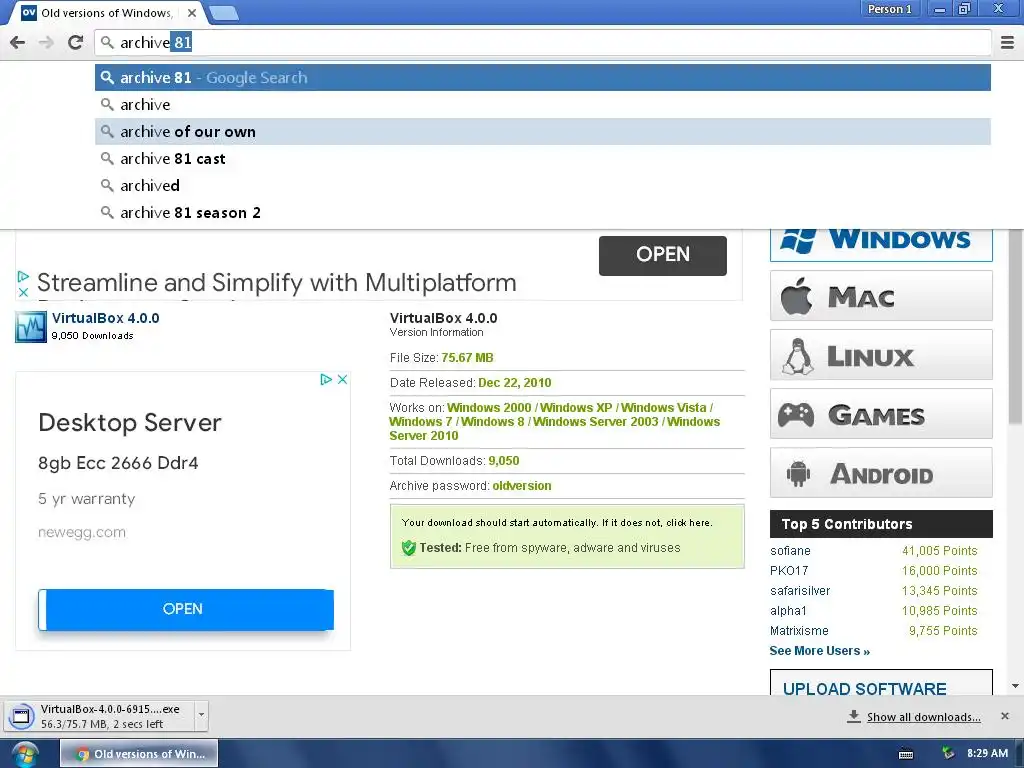The height and width of the screenshot is (768, 1024).
Task: Select the "archive of our own" suggestion
Action: tap(542, 131)
